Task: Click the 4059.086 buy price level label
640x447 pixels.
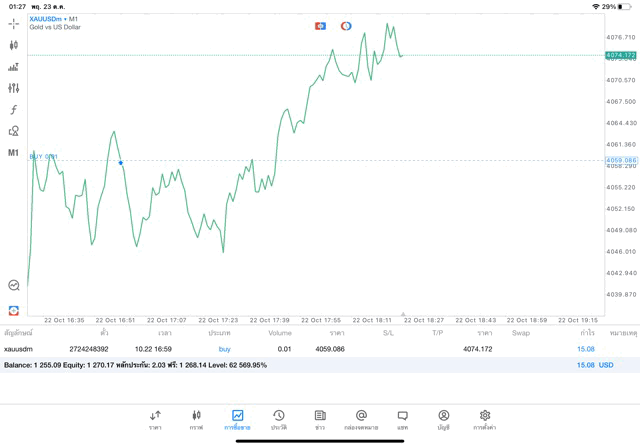Action: pos(621,160)
